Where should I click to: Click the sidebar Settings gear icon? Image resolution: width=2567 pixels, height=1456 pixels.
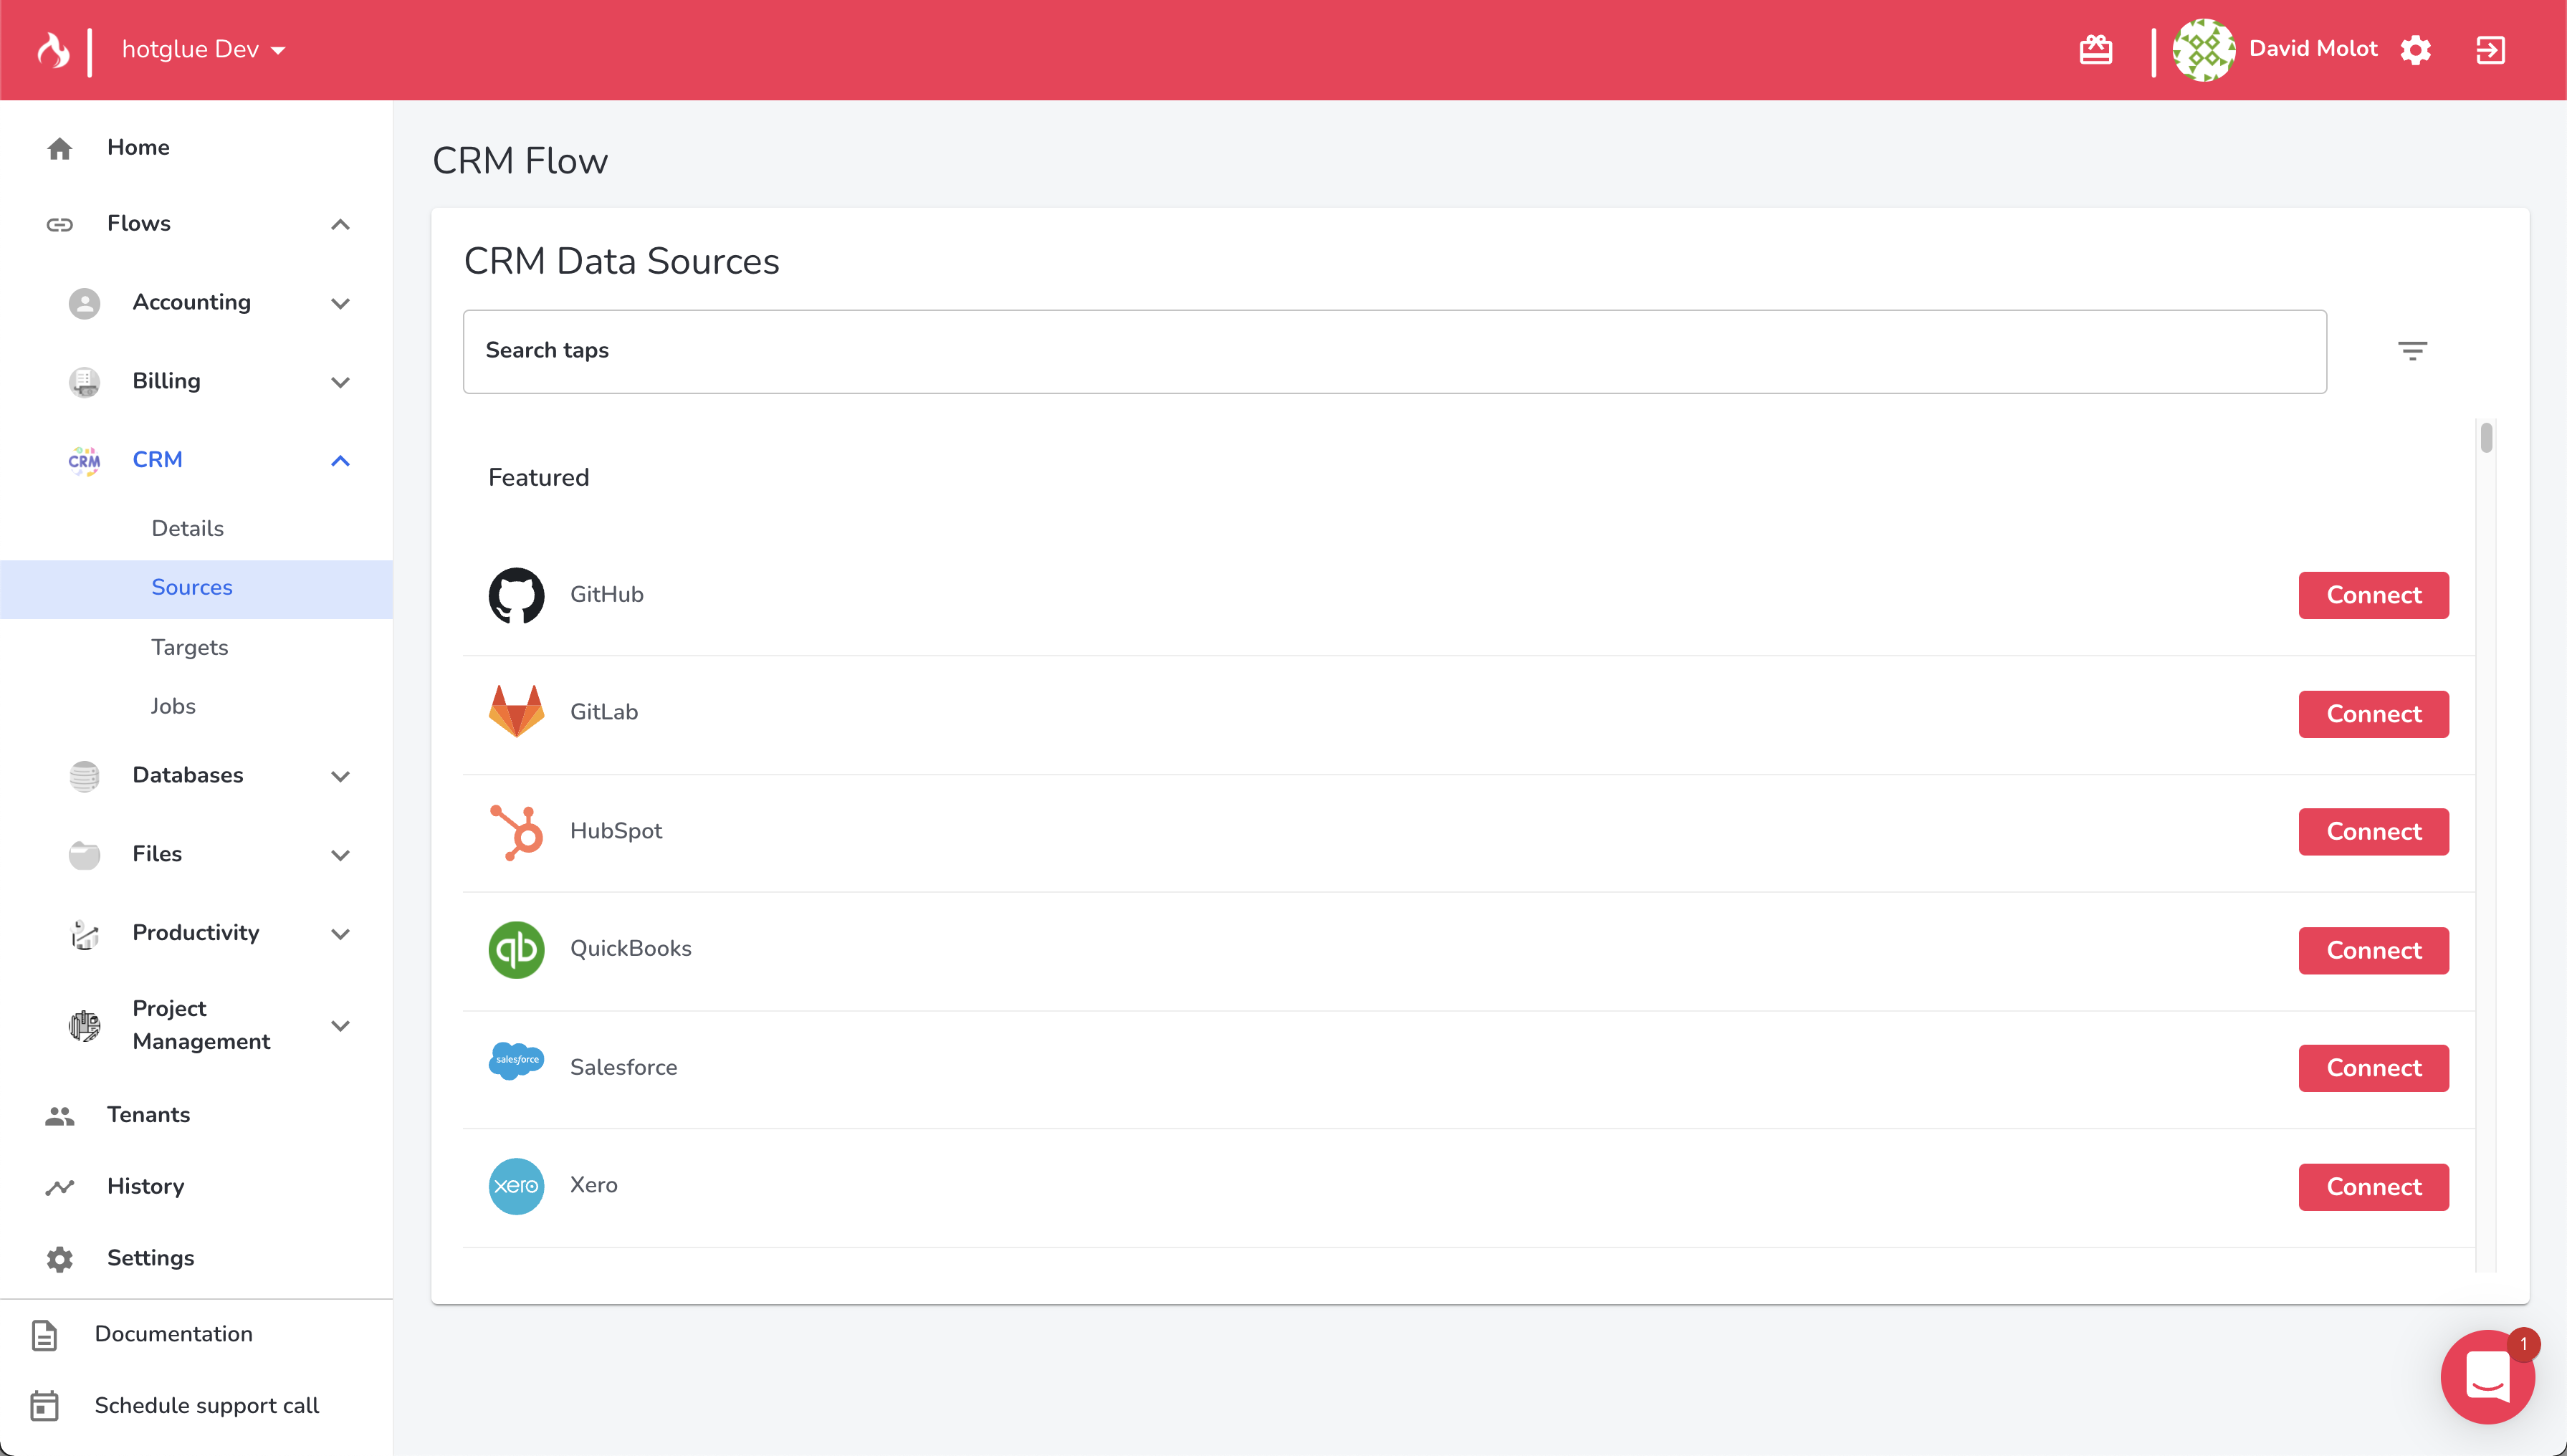click(x=60, y=1259)
